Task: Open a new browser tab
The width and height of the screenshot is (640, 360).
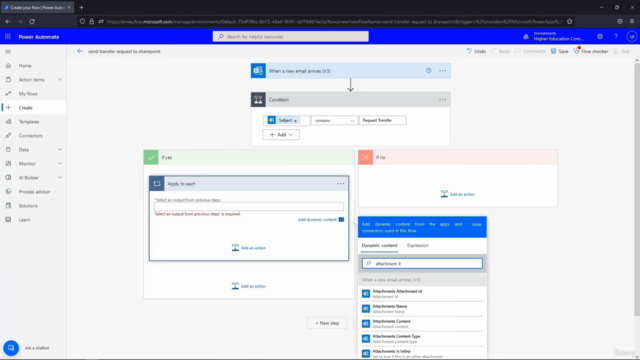Action: coord(81,7)
